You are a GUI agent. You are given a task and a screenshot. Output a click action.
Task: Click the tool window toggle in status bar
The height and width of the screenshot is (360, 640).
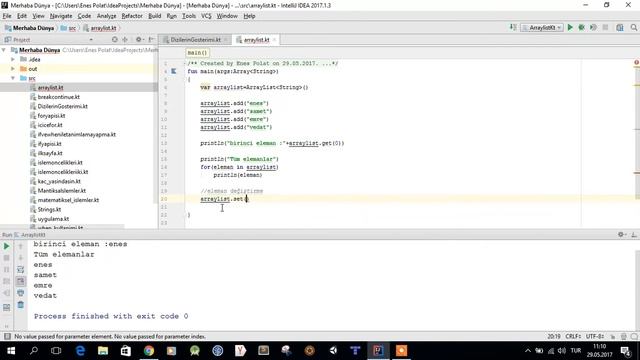pos(7,336)
